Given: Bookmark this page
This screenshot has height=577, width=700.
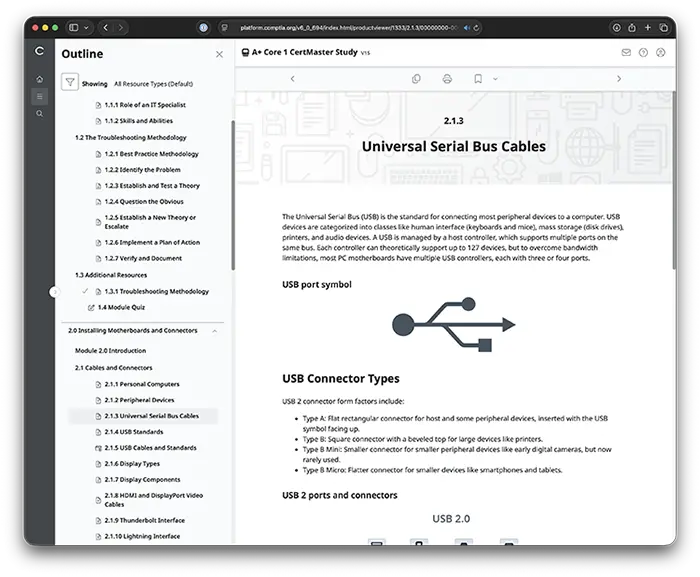Looking at the screenshot, I should point(478,78).
